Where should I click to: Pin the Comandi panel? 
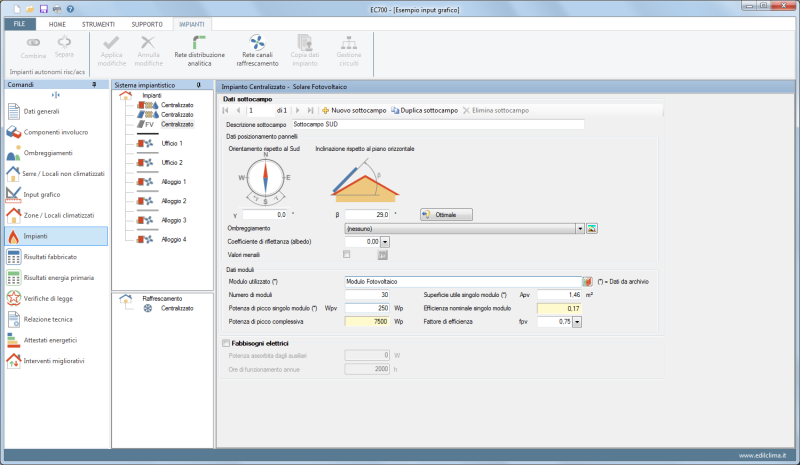click(x=94, y=85)
